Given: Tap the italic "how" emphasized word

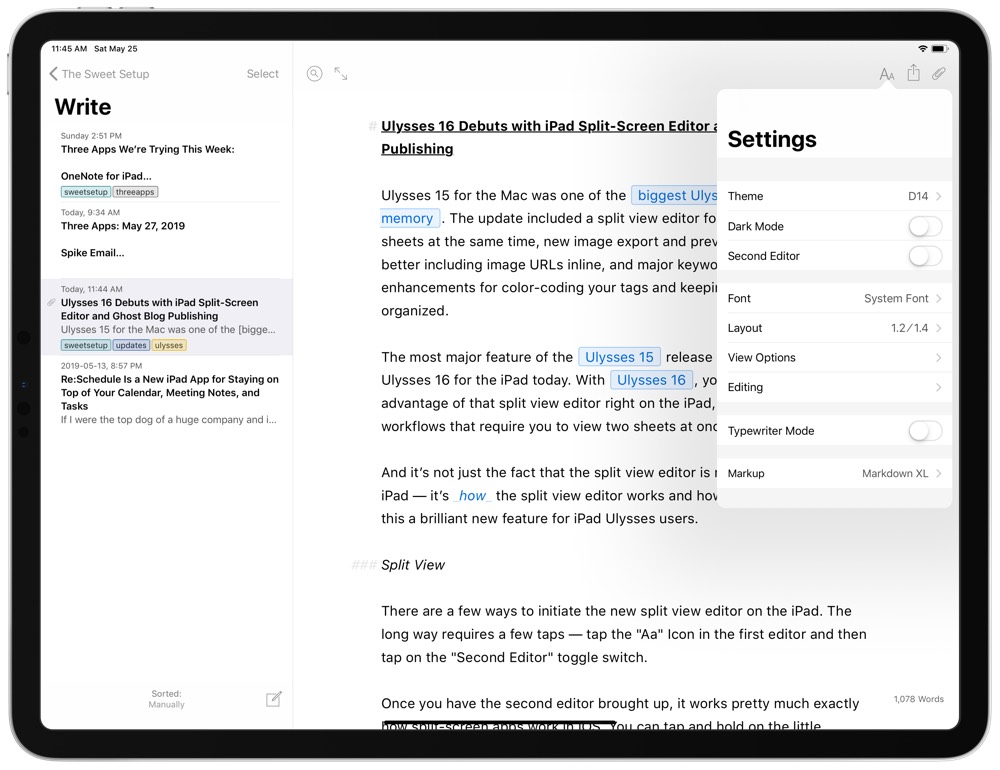Looking at the screenshot, I should pyautogui.click(x=473, y=496).
